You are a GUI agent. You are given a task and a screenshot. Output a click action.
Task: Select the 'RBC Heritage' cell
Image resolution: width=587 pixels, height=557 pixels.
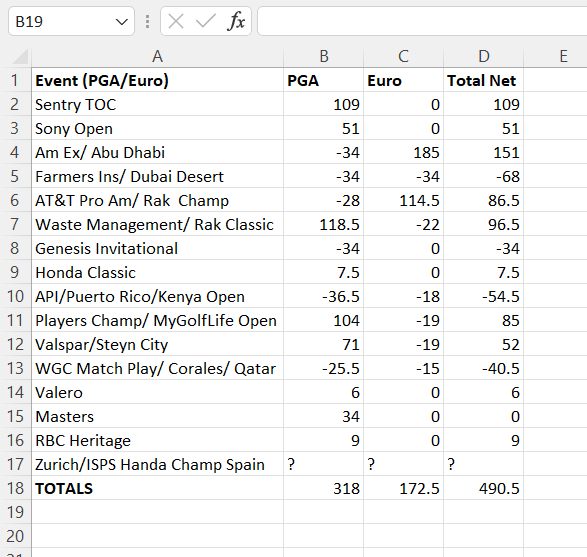coord(158,440)
